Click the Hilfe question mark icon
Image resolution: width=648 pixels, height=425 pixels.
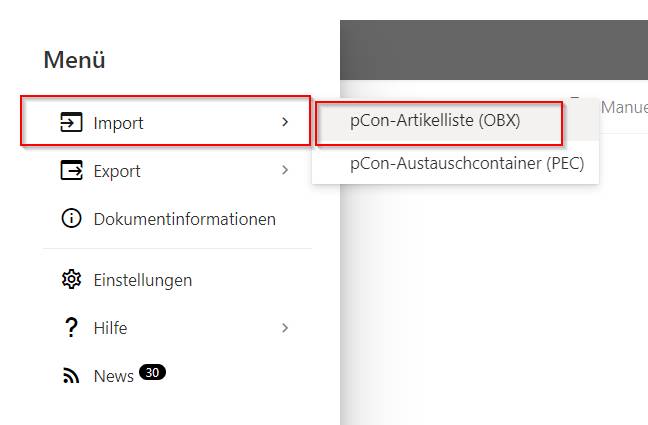[71, 327]
